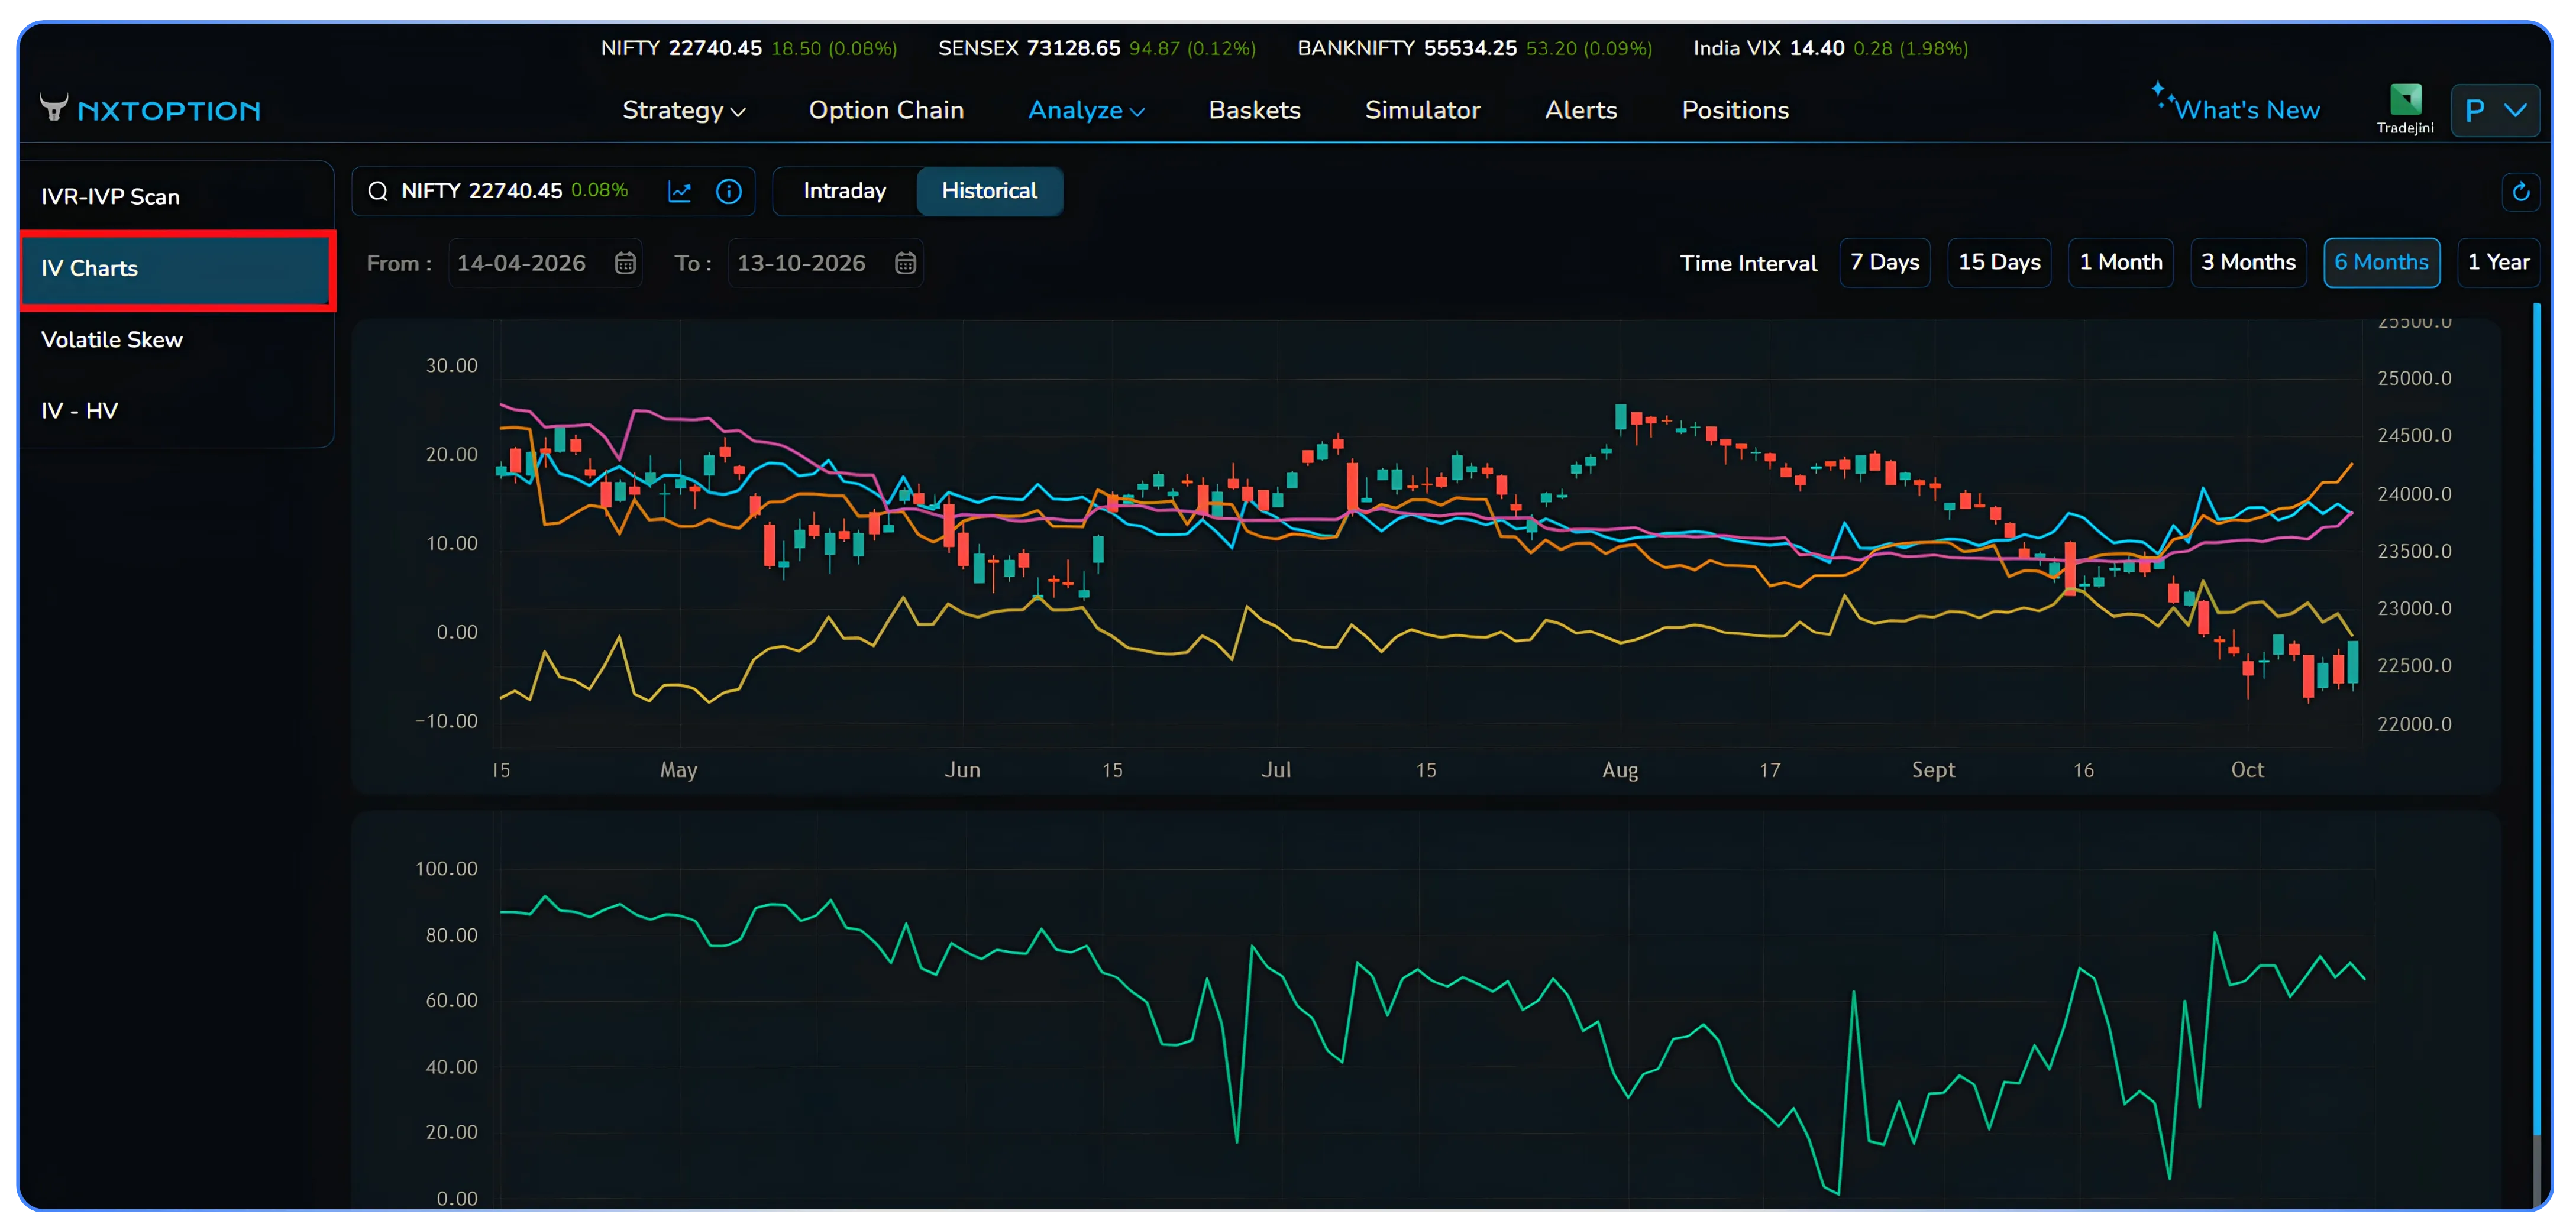Open What's New link

pyautogui.click(x=2247, y=110)
